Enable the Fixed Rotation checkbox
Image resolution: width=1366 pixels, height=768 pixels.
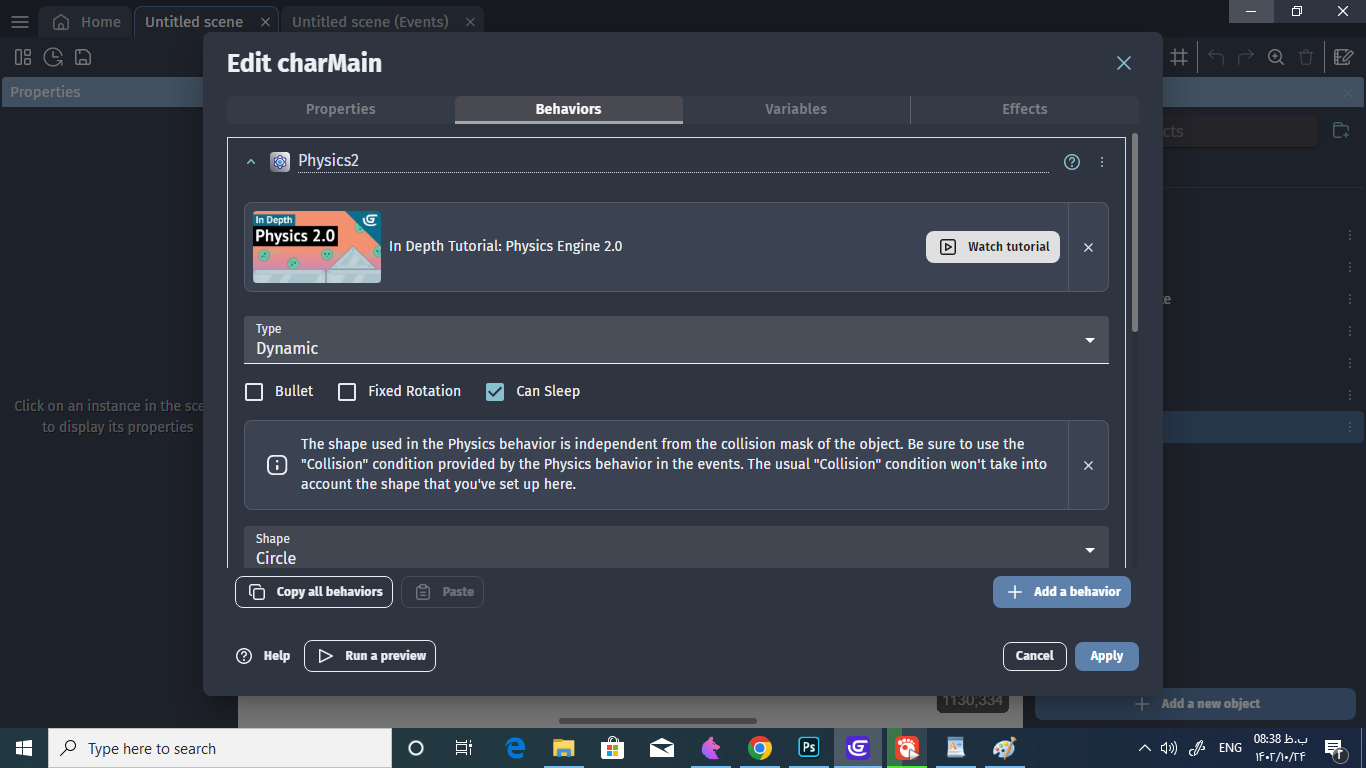[347, 392]
